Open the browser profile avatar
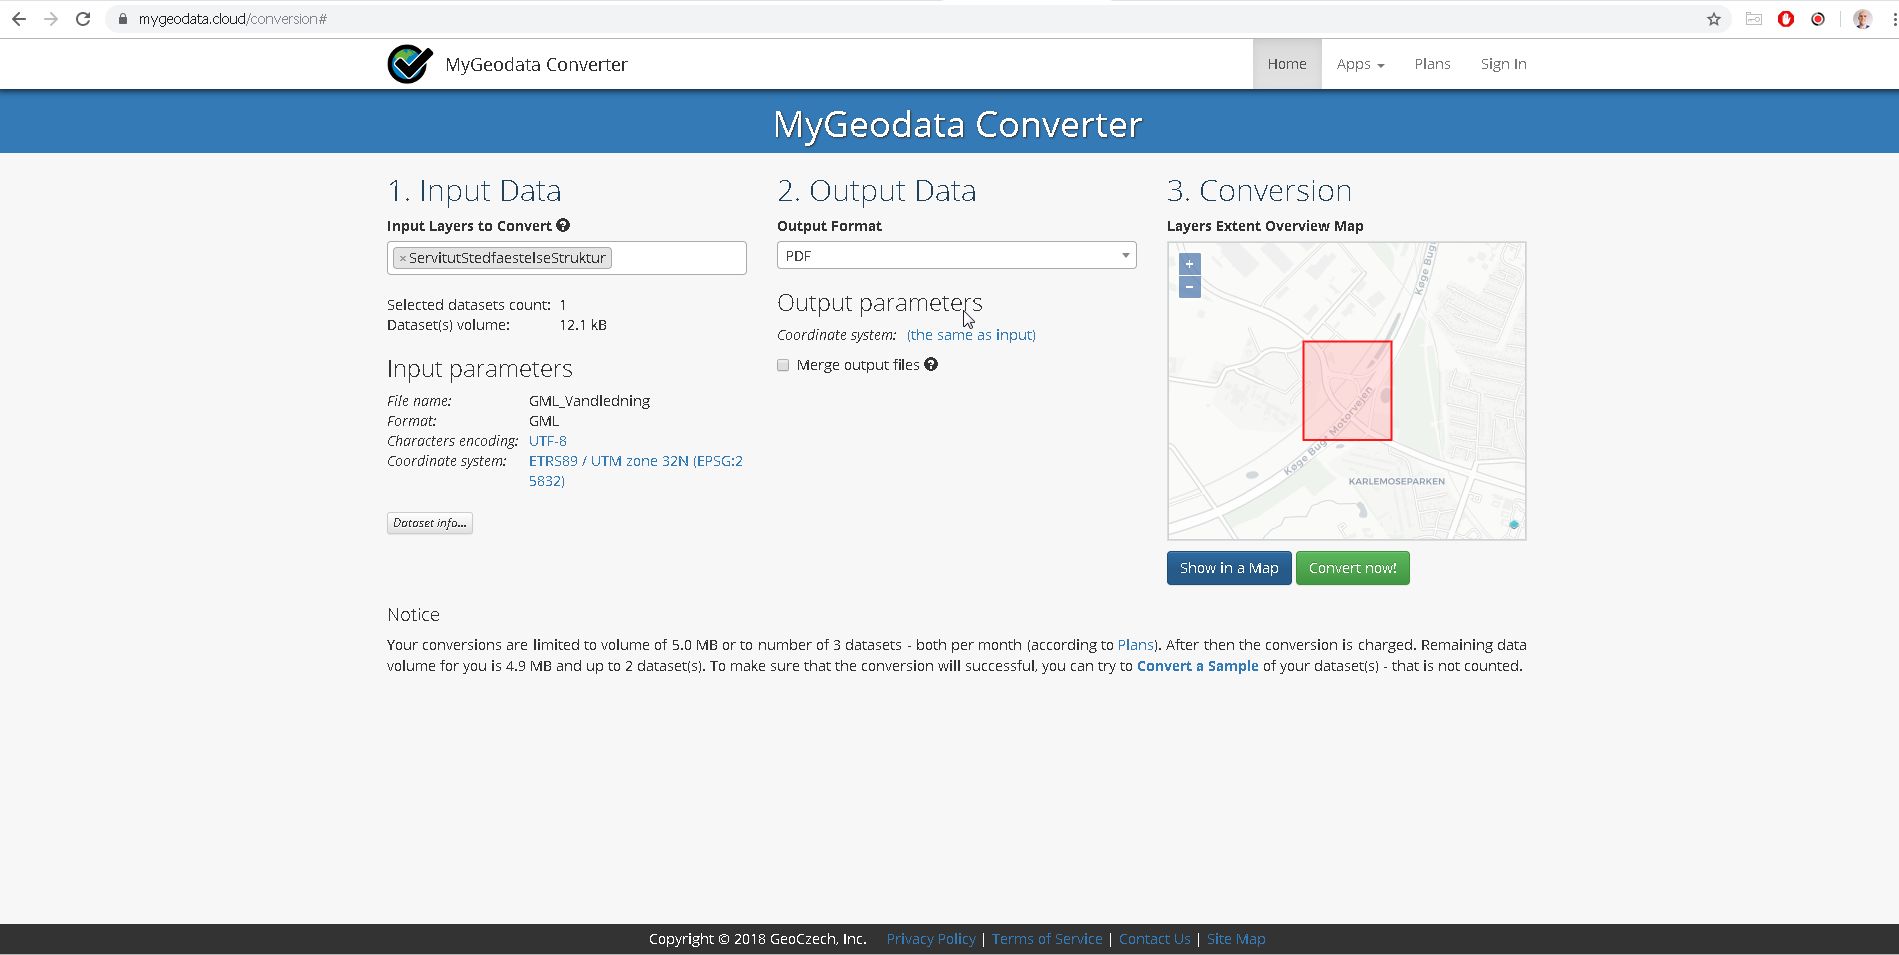This screenshot has height=955, width=1899. (1862, 19)
